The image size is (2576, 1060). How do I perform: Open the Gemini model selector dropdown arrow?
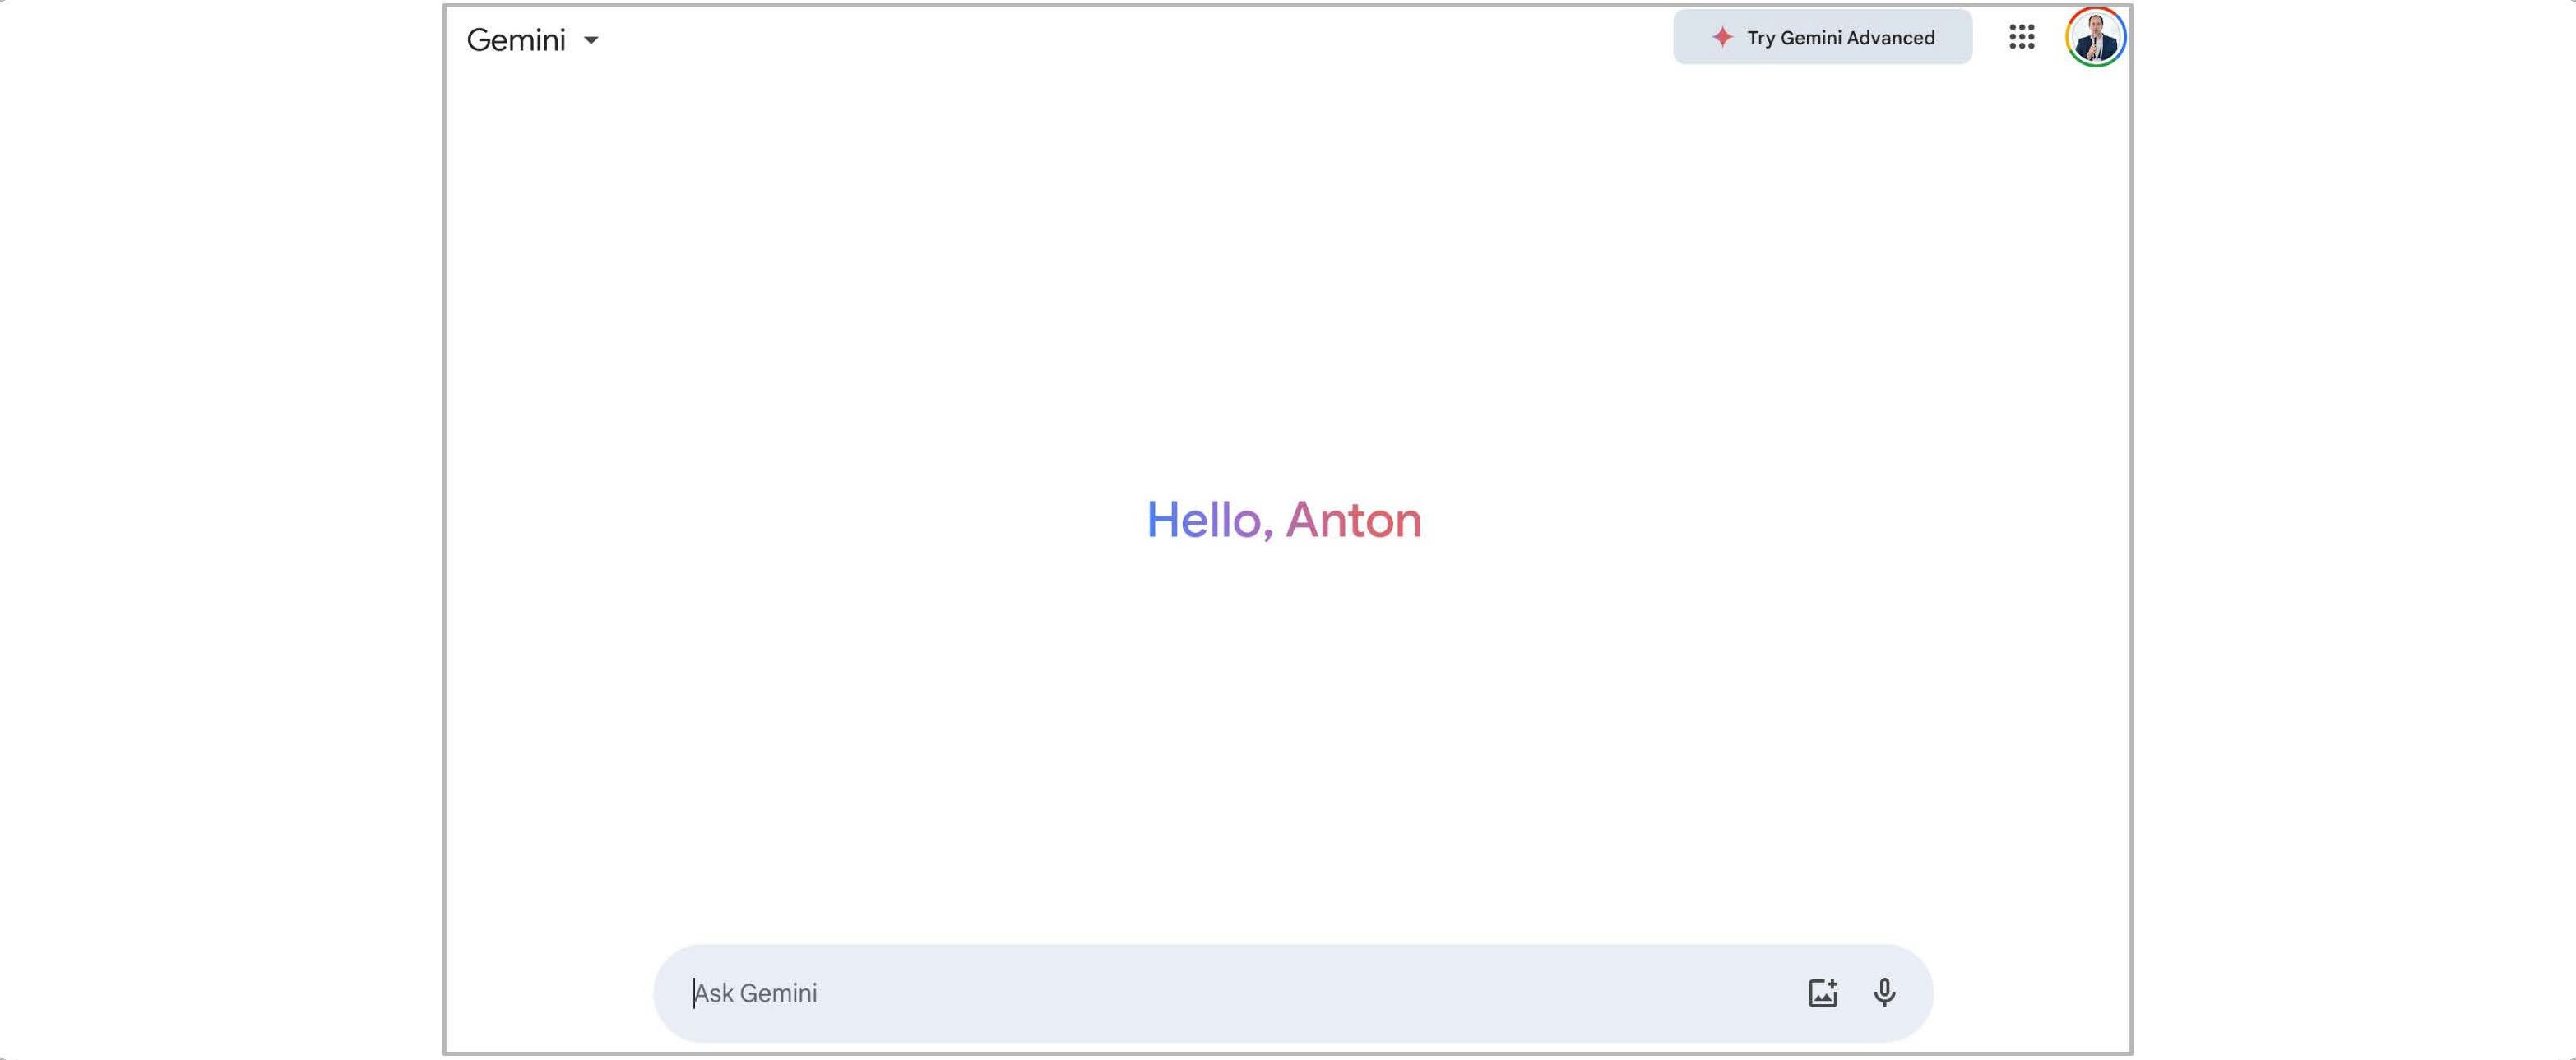pyautogui.click(x=591, y=41)
